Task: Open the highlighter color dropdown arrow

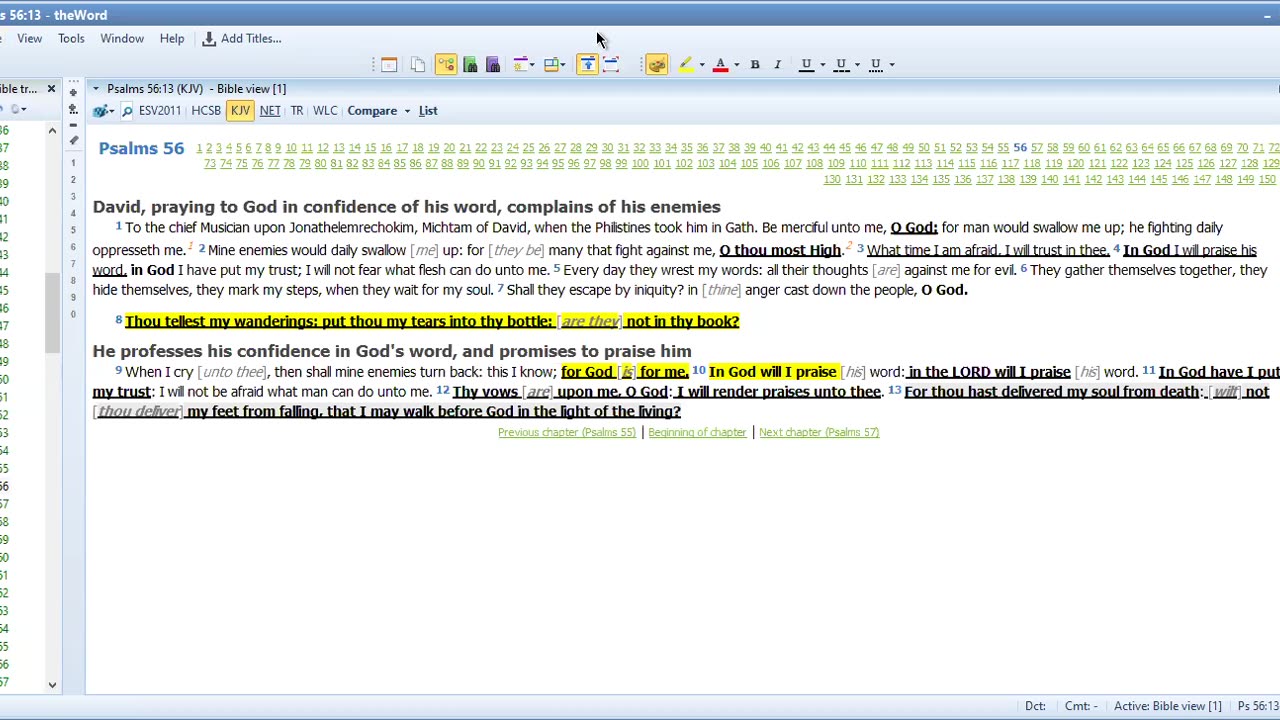Action: point(701,65)
